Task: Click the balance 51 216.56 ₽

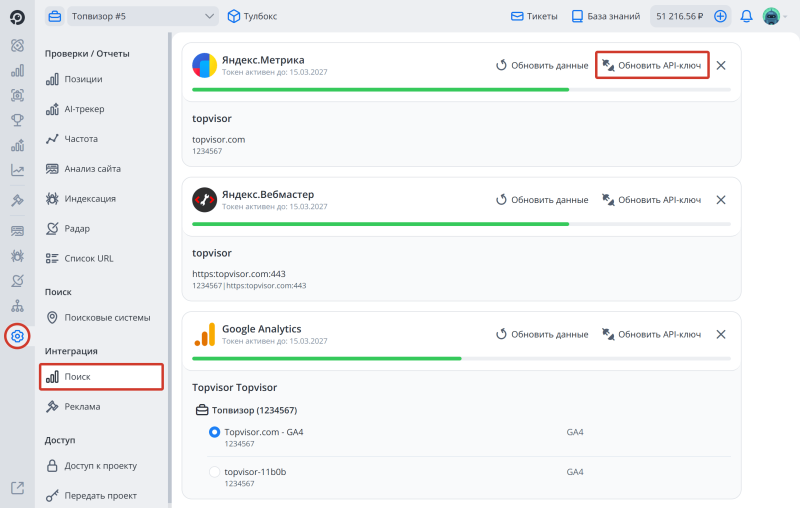Action: point(680,16)
